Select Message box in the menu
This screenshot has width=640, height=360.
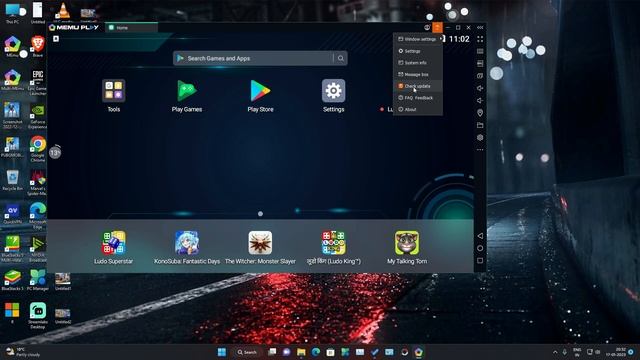(418, 74)
